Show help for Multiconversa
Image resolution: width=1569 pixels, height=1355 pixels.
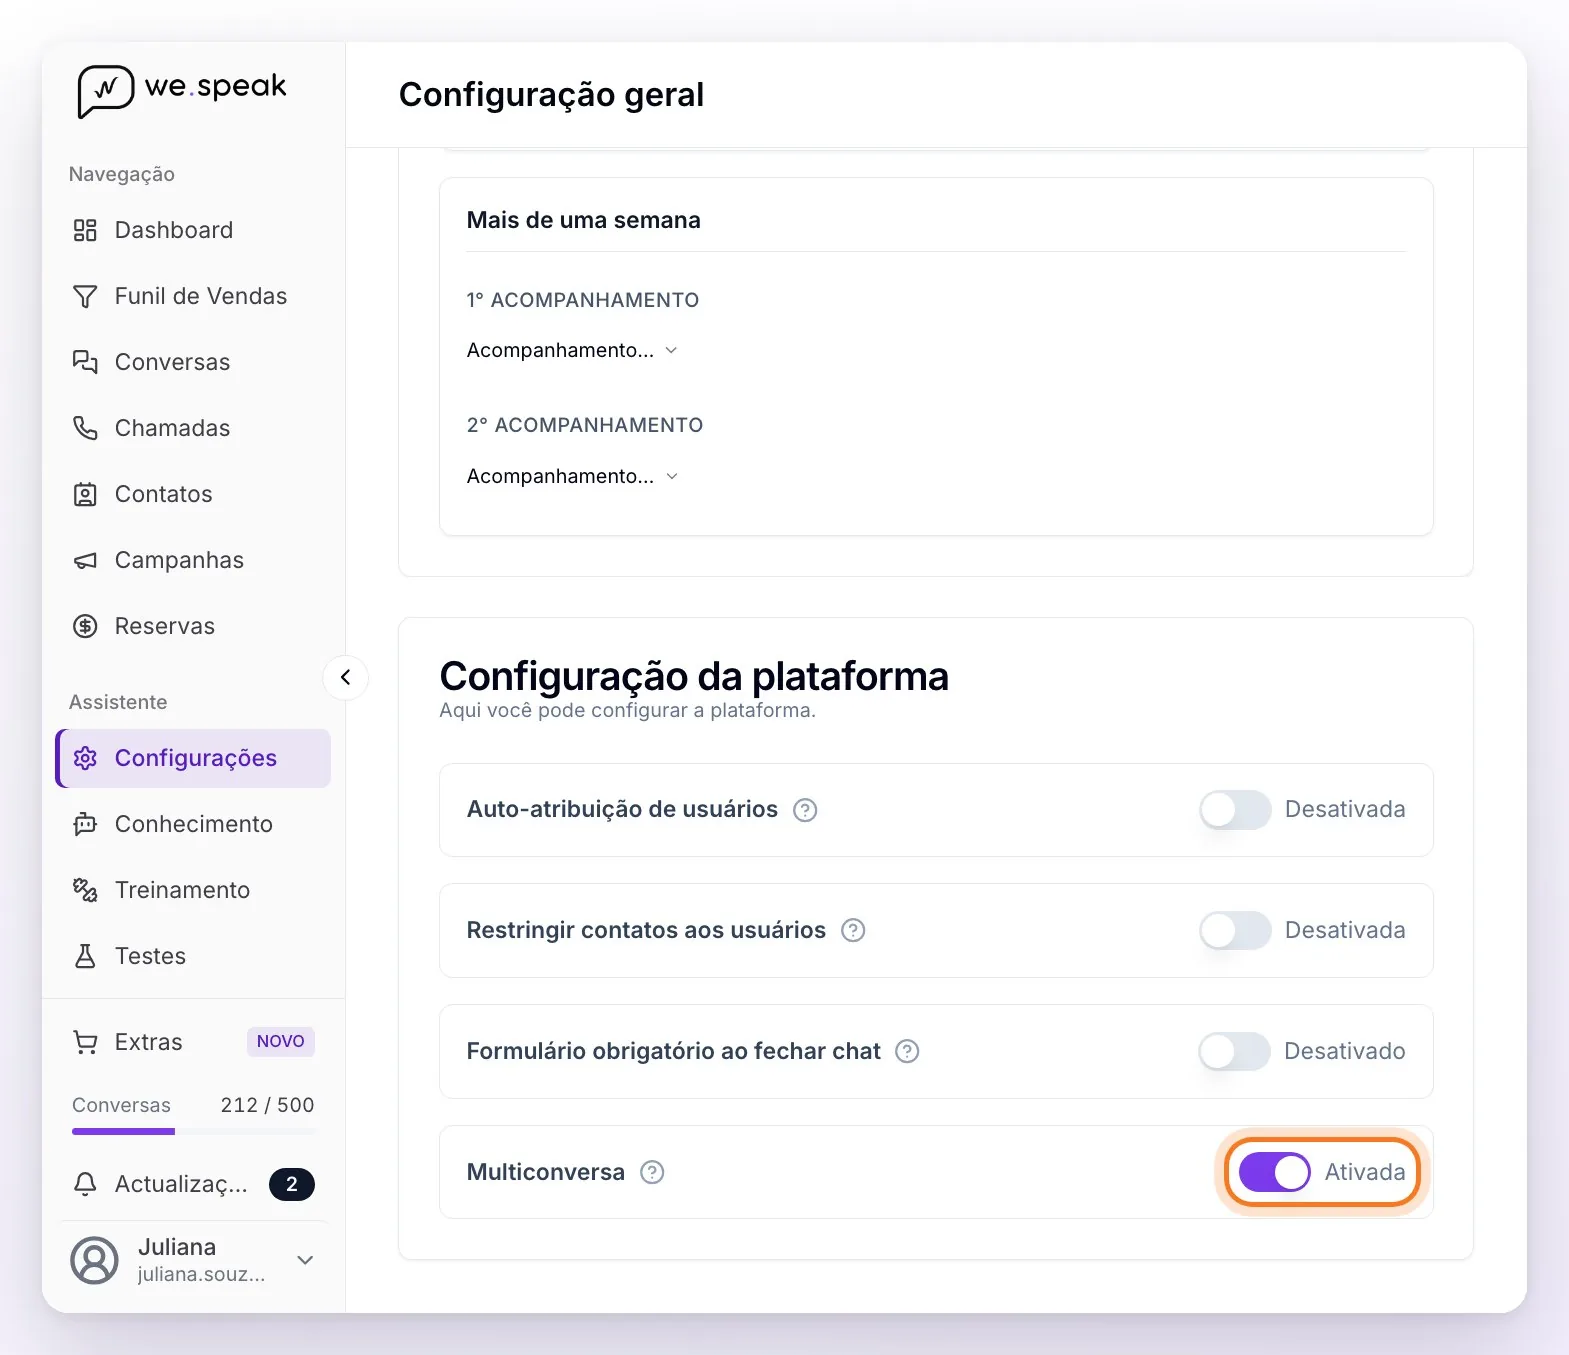coord(652,1172)
